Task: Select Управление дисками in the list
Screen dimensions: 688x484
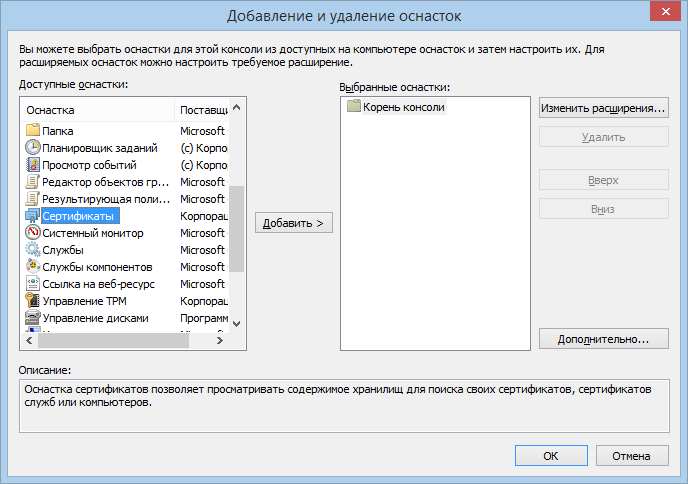Action: pos(95,318)
